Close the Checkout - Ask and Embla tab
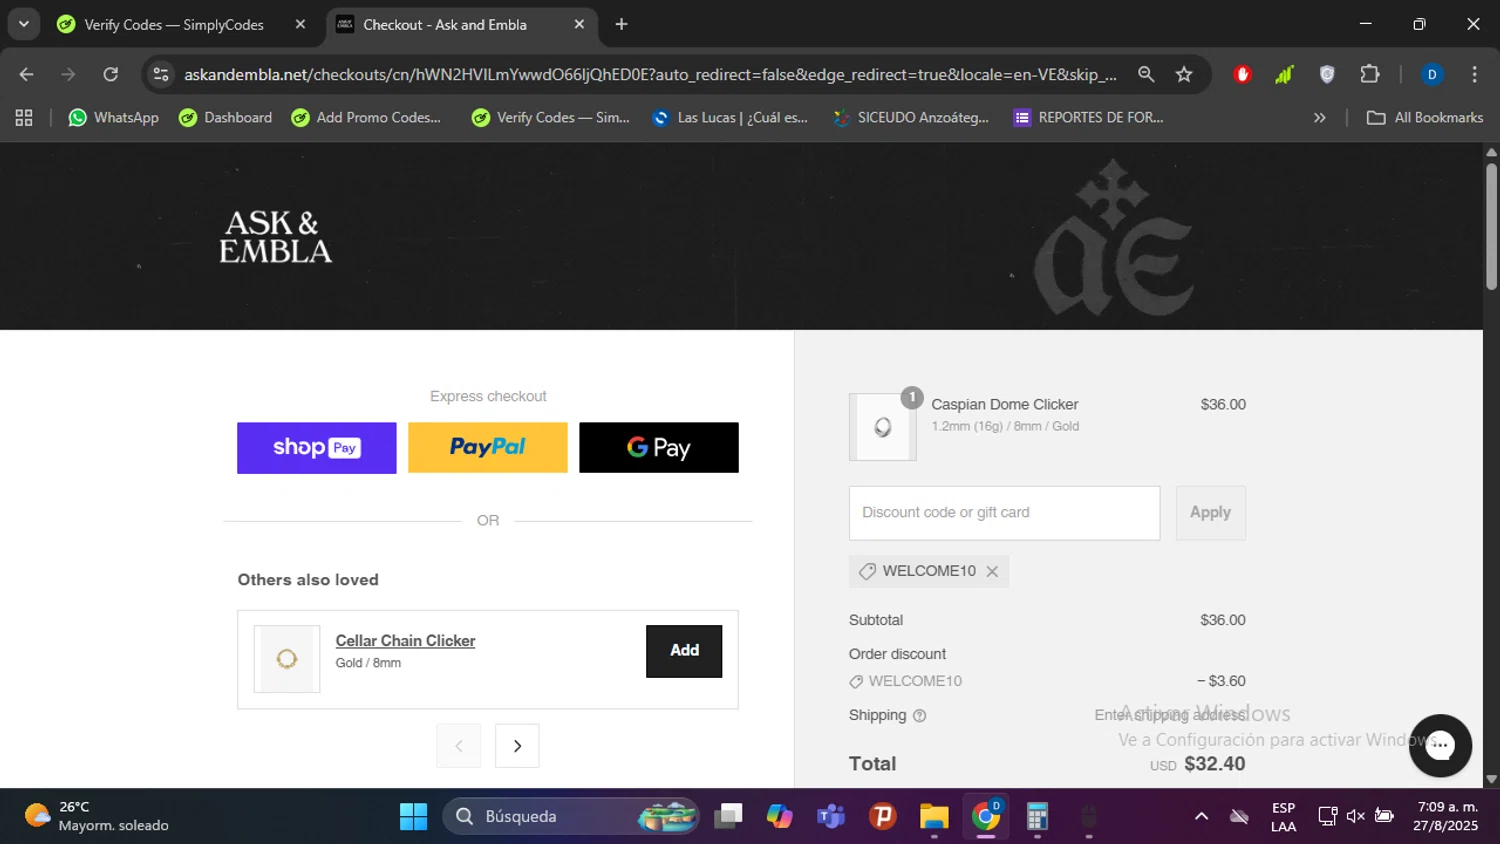 coord(579,24)
